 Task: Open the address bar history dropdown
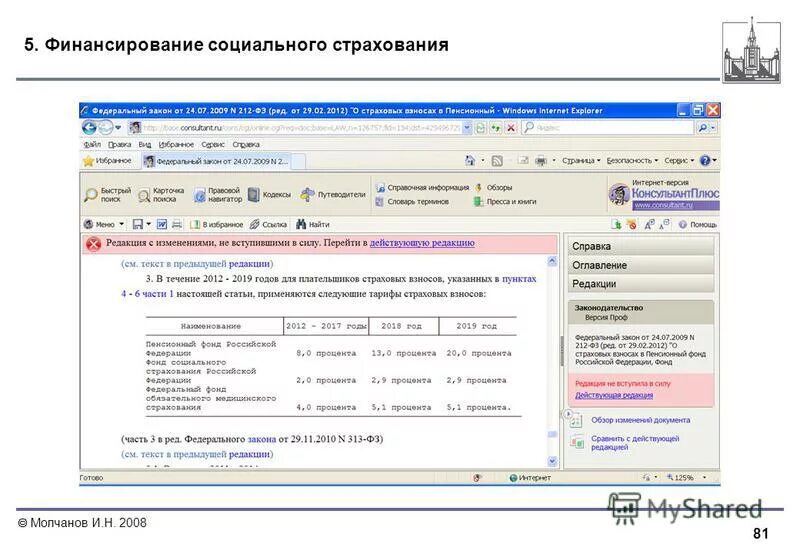(467, 128)
